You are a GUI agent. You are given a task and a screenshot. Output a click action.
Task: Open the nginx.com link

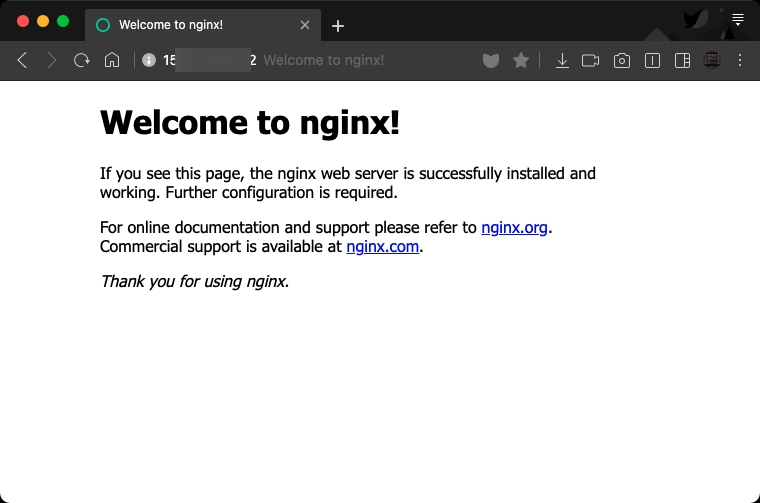pyautogui.click(x=382, y=247)
